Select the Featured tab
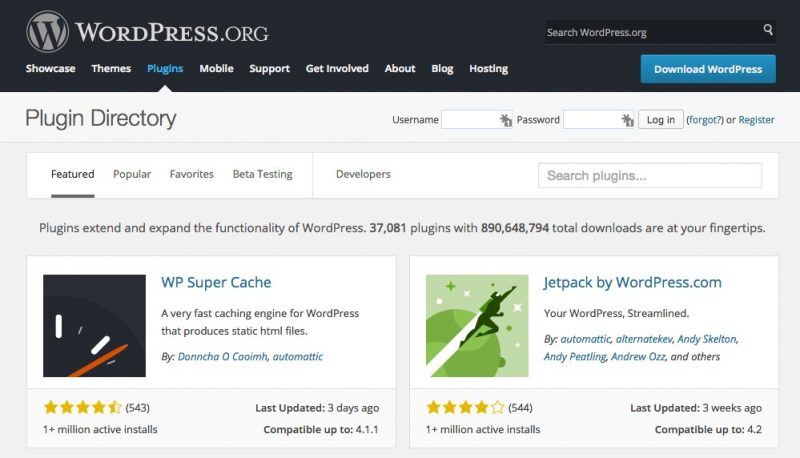The height and width of the screenshot is (458, 800). (72, 174)
